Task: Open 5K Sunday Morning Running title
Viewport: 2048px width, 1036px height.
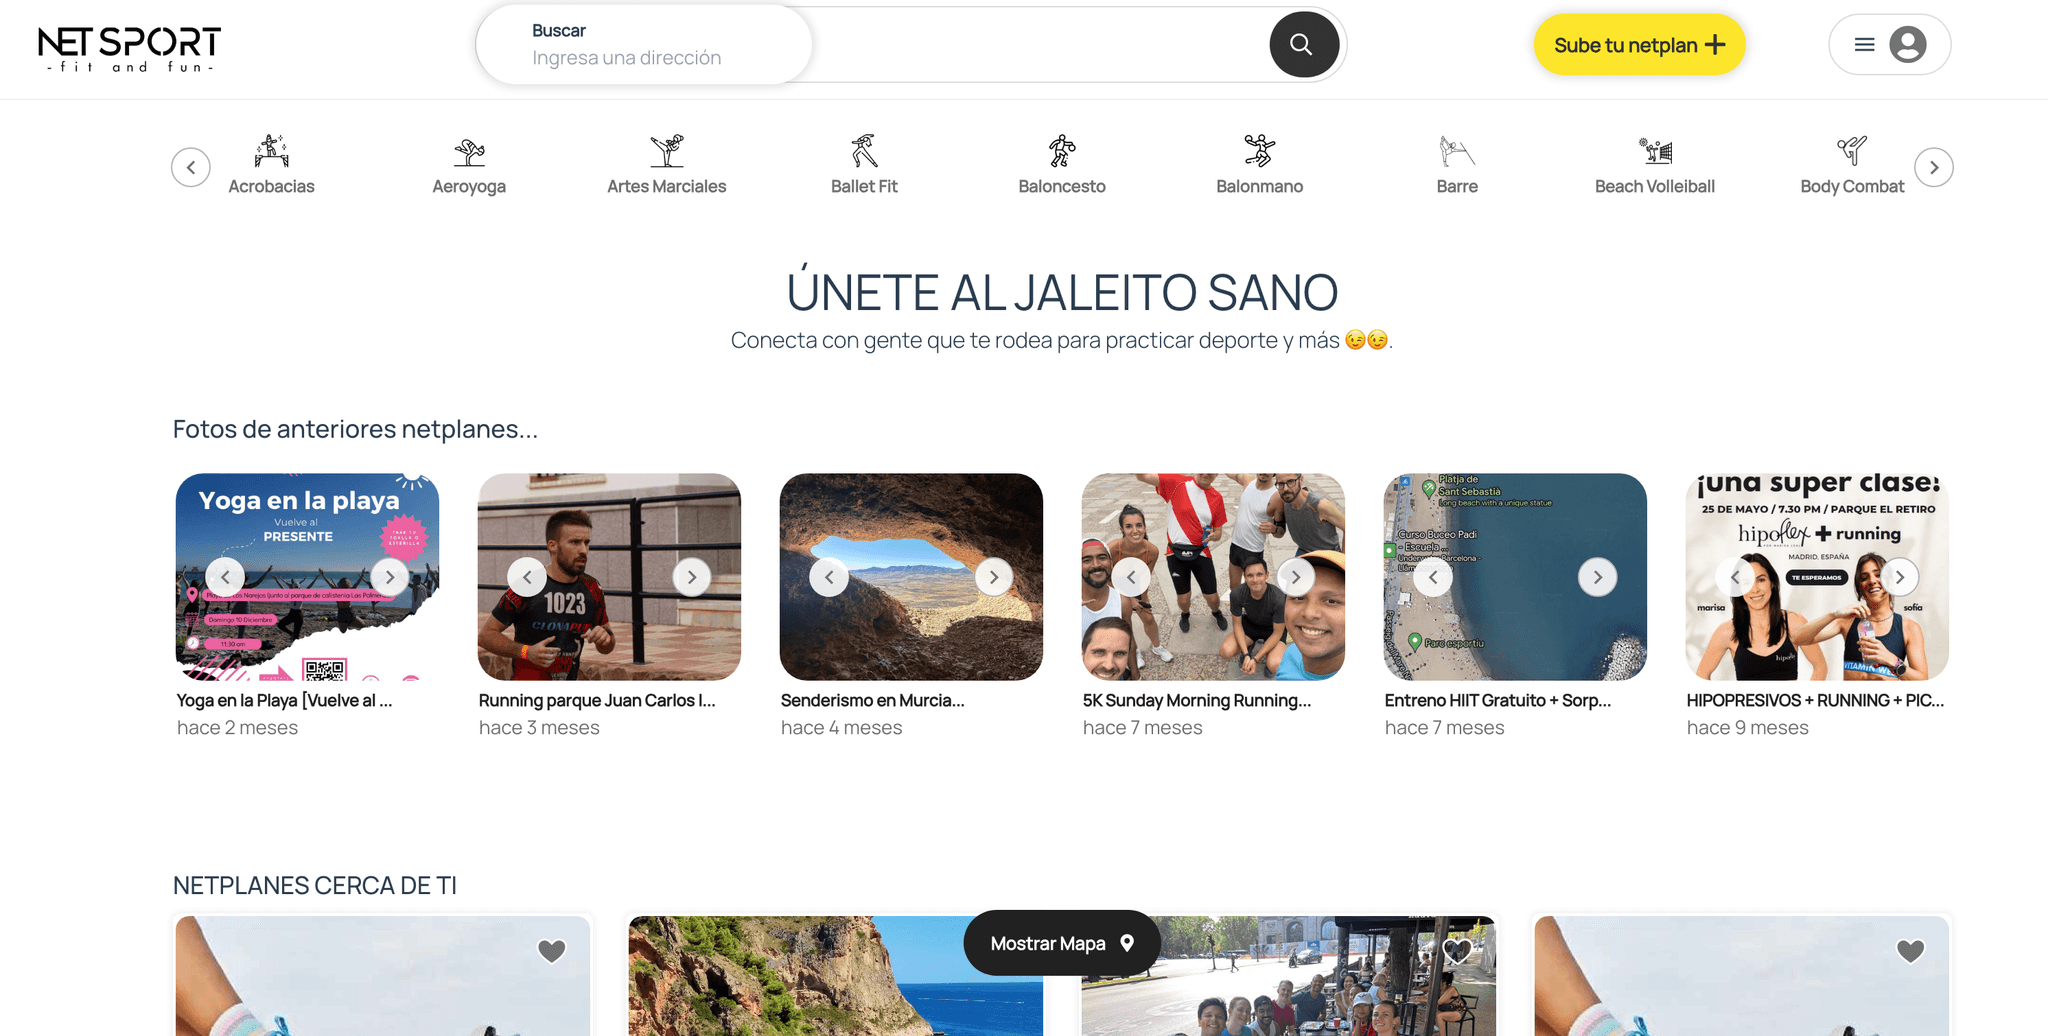Action: 1197,700
